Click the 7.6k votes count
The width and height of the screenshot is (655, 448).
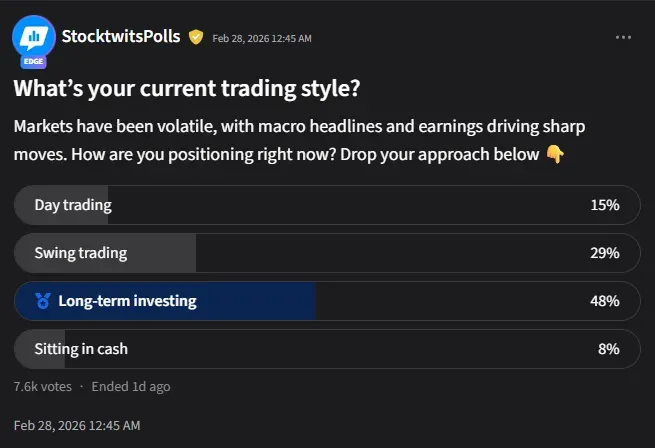(42, 386)
